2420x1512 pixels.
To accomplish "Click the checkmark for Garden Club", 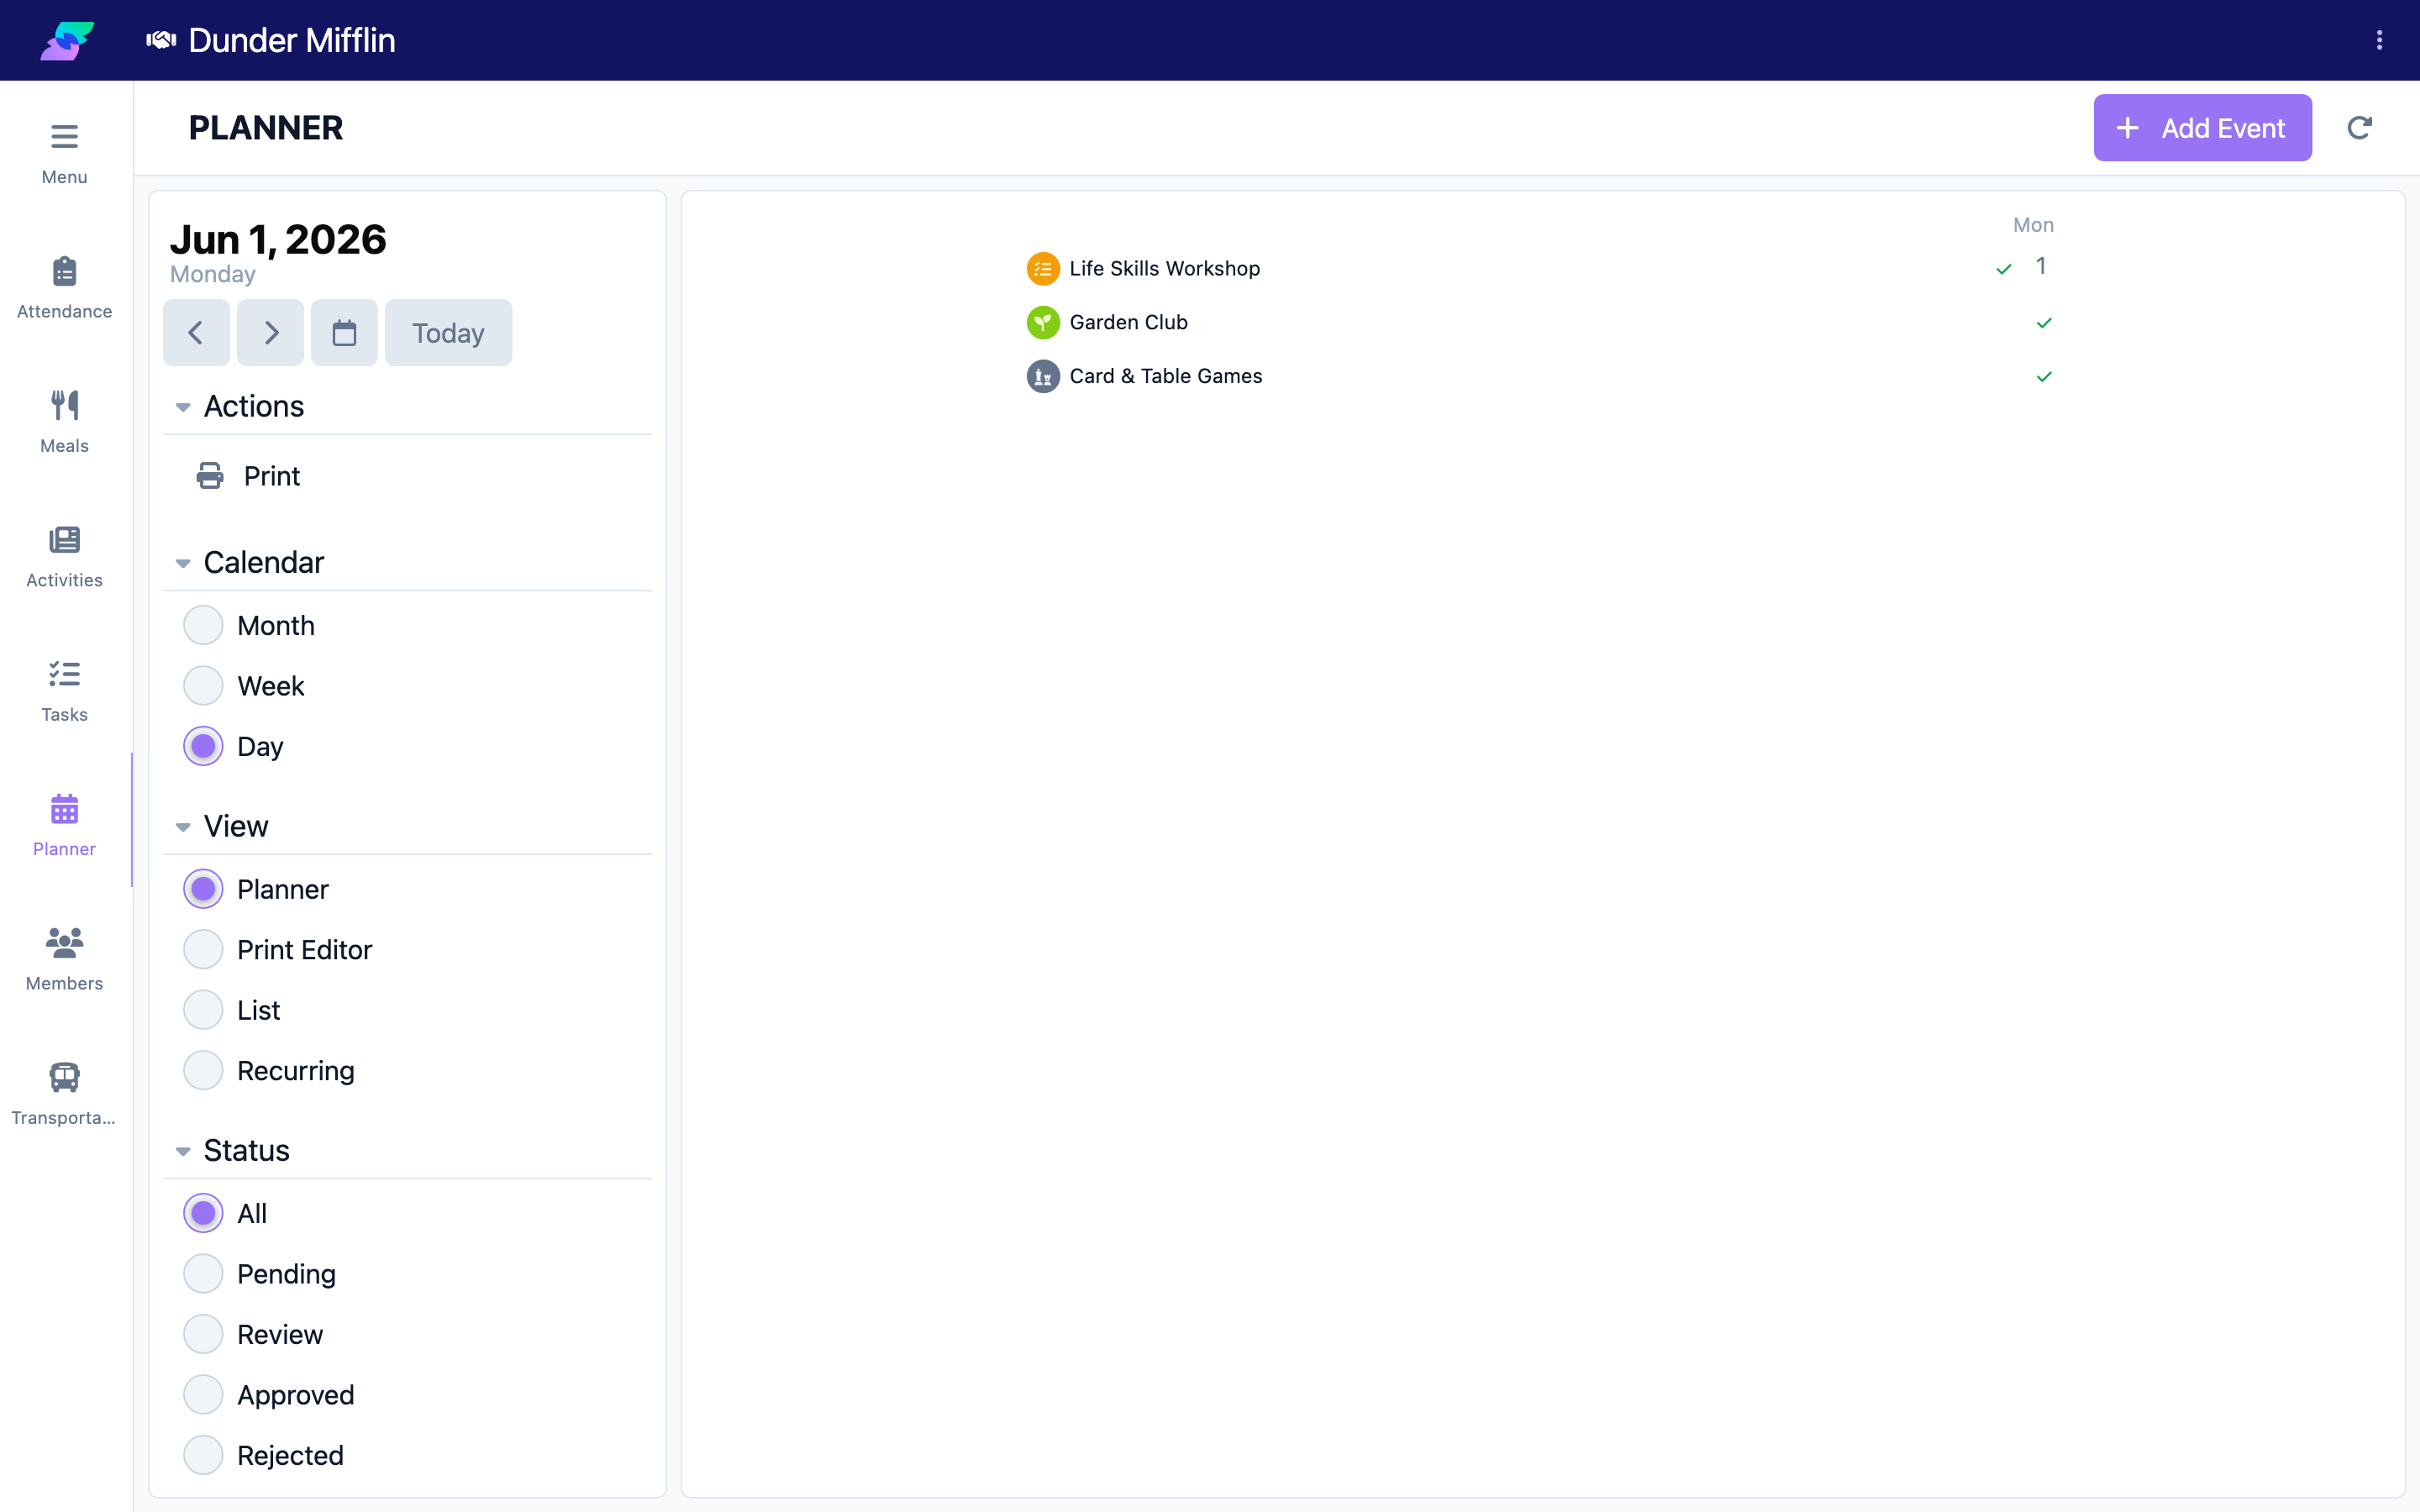I will tap(2044, 323).
